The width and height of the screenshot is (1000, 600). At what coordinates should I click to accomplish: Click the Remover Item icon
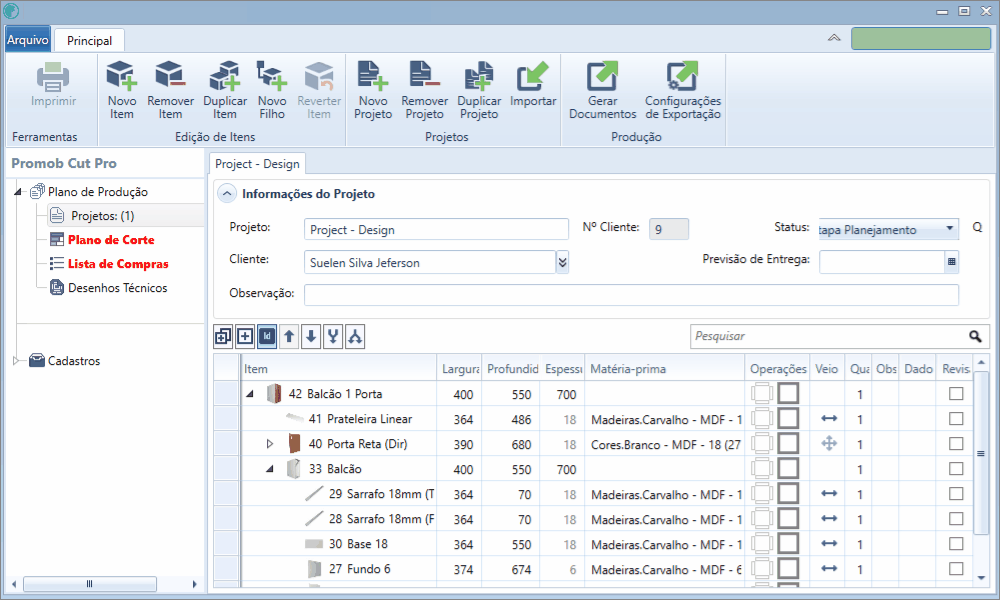170,75
